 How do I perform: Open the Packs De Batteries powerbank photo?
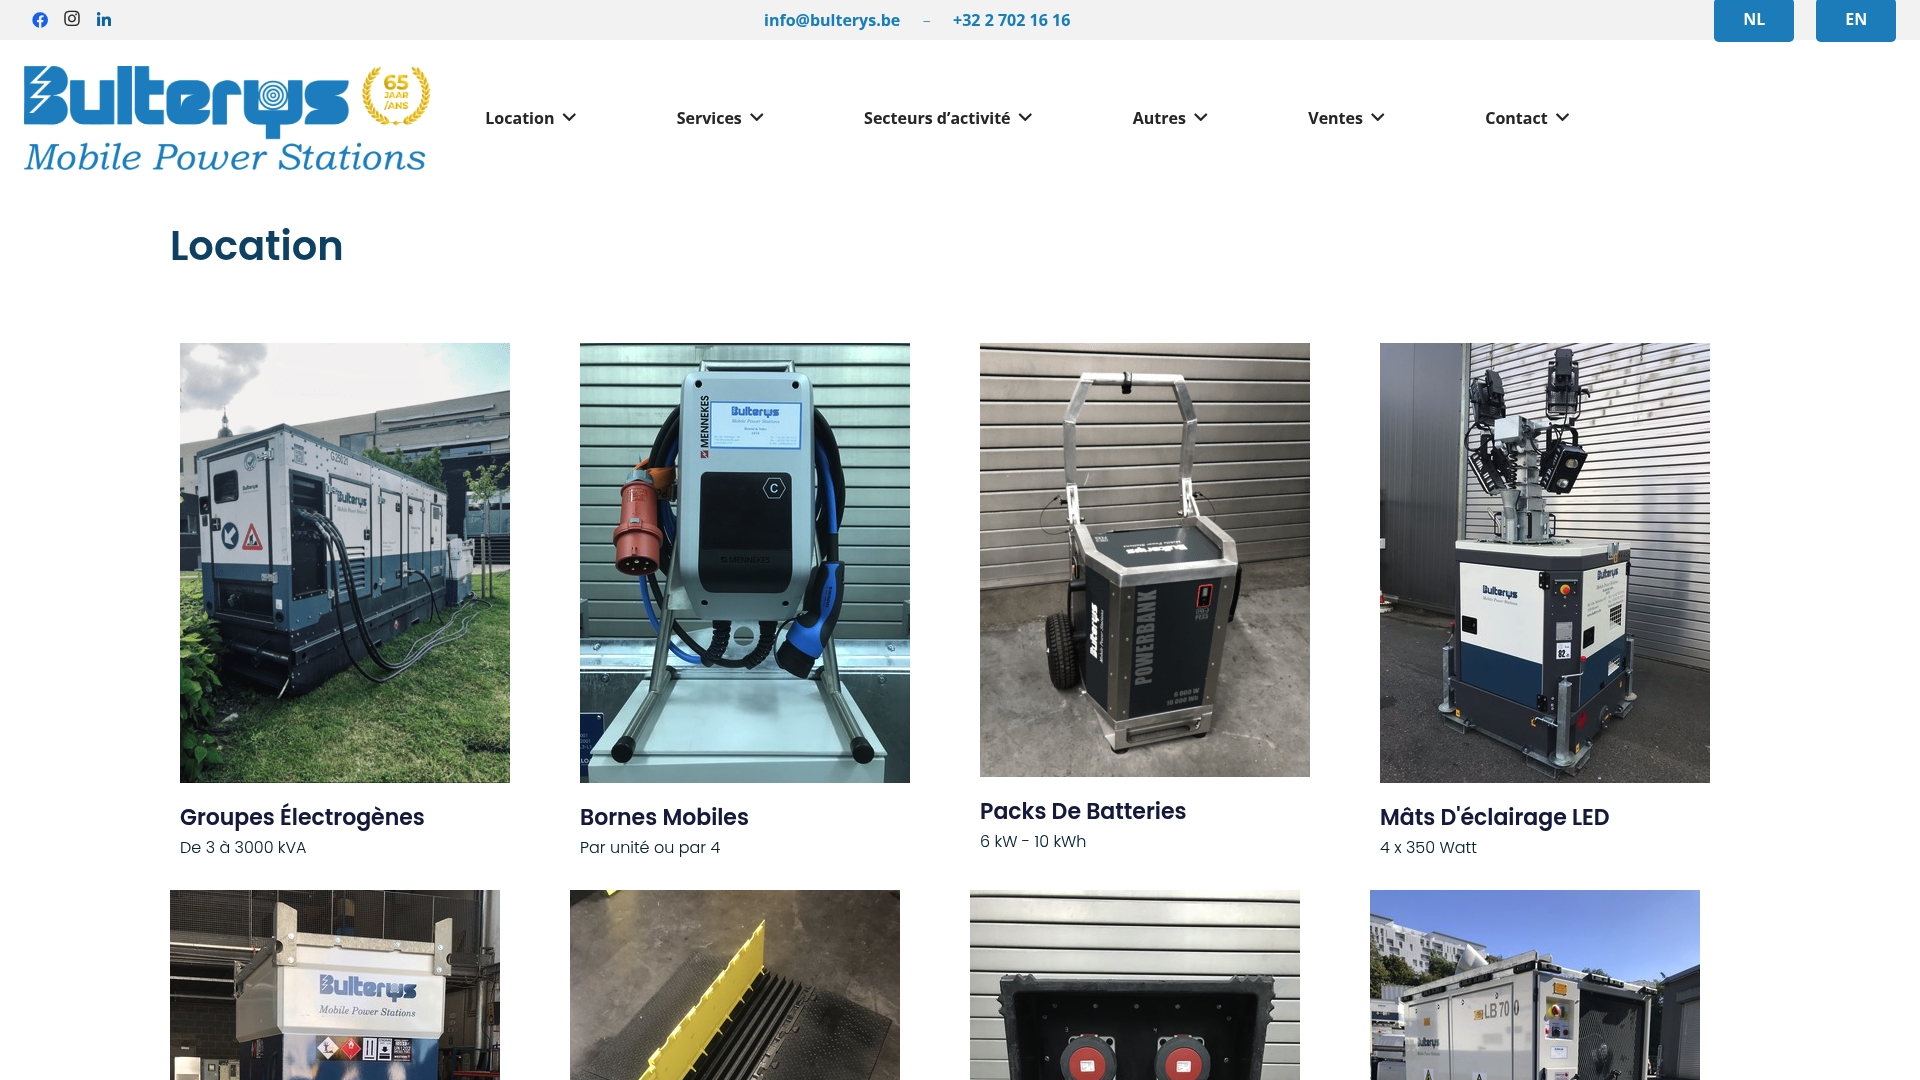tap(1145, 560)
